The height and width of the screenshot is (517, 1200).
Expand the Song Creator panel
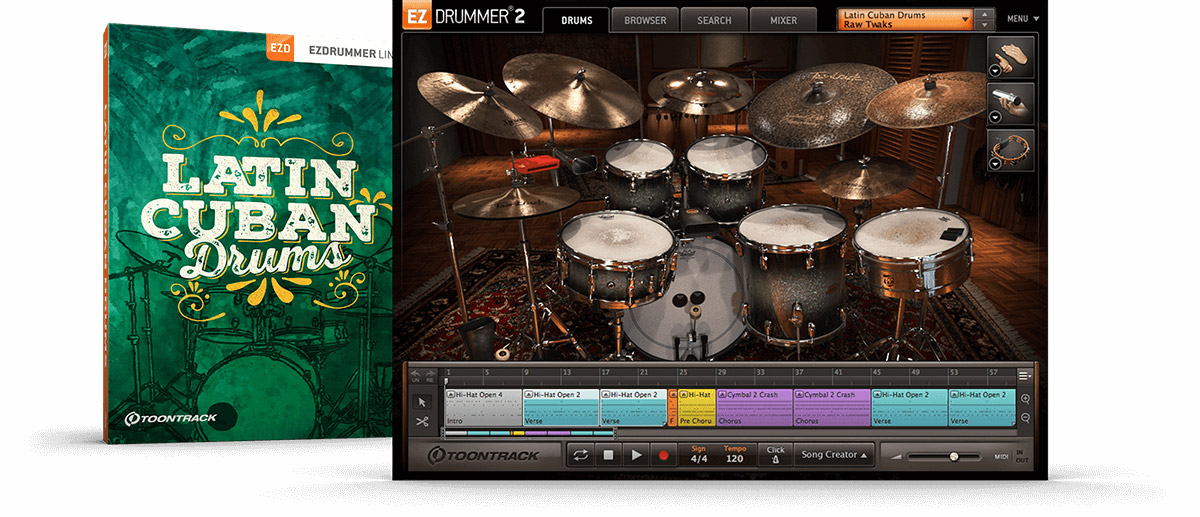tap(834, 455)
